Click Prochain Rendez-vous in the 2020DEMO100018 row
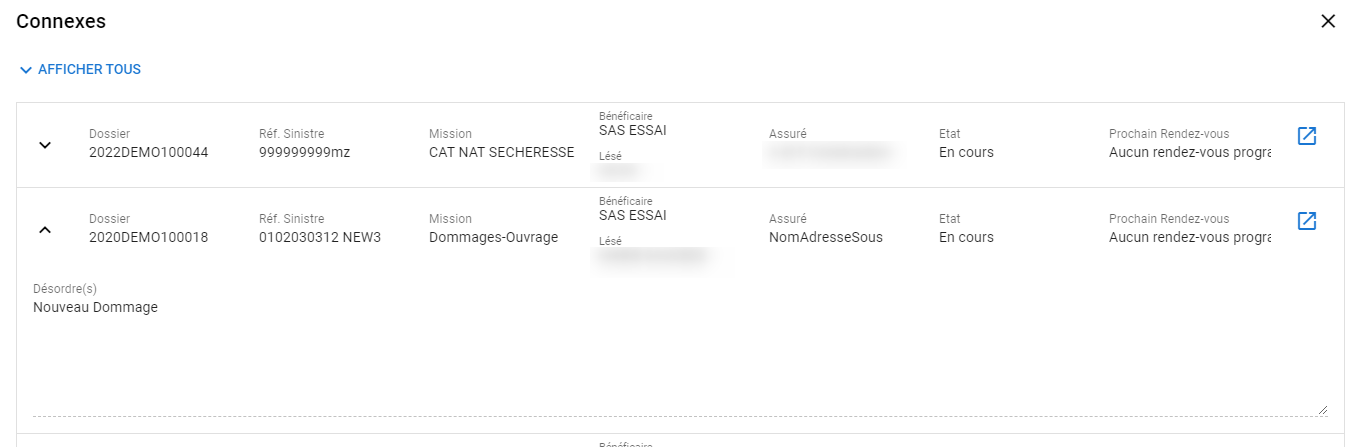 coord(1190,238)
